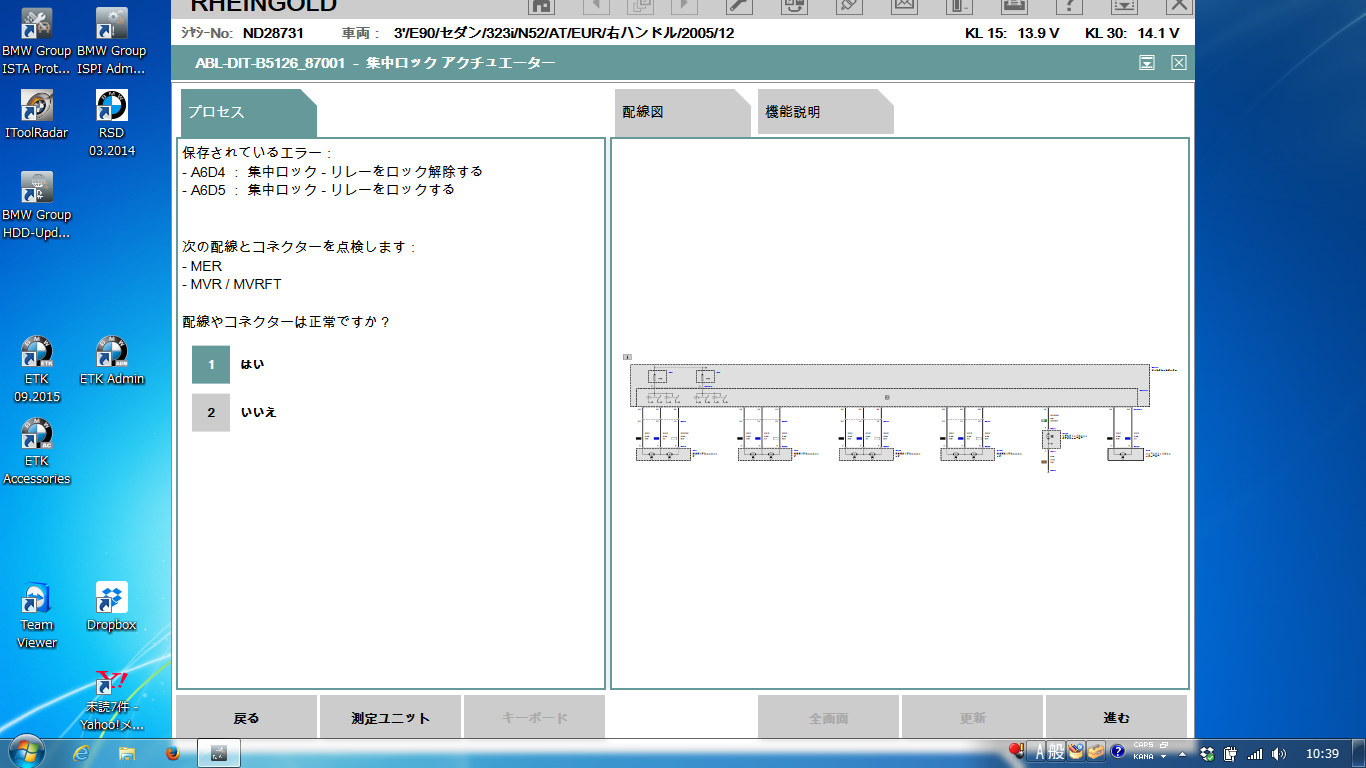The height and width of the screenshot is (768, 1366).
Task: Launch Internet Explorer from taskbar
Action: tap(82, 753)
